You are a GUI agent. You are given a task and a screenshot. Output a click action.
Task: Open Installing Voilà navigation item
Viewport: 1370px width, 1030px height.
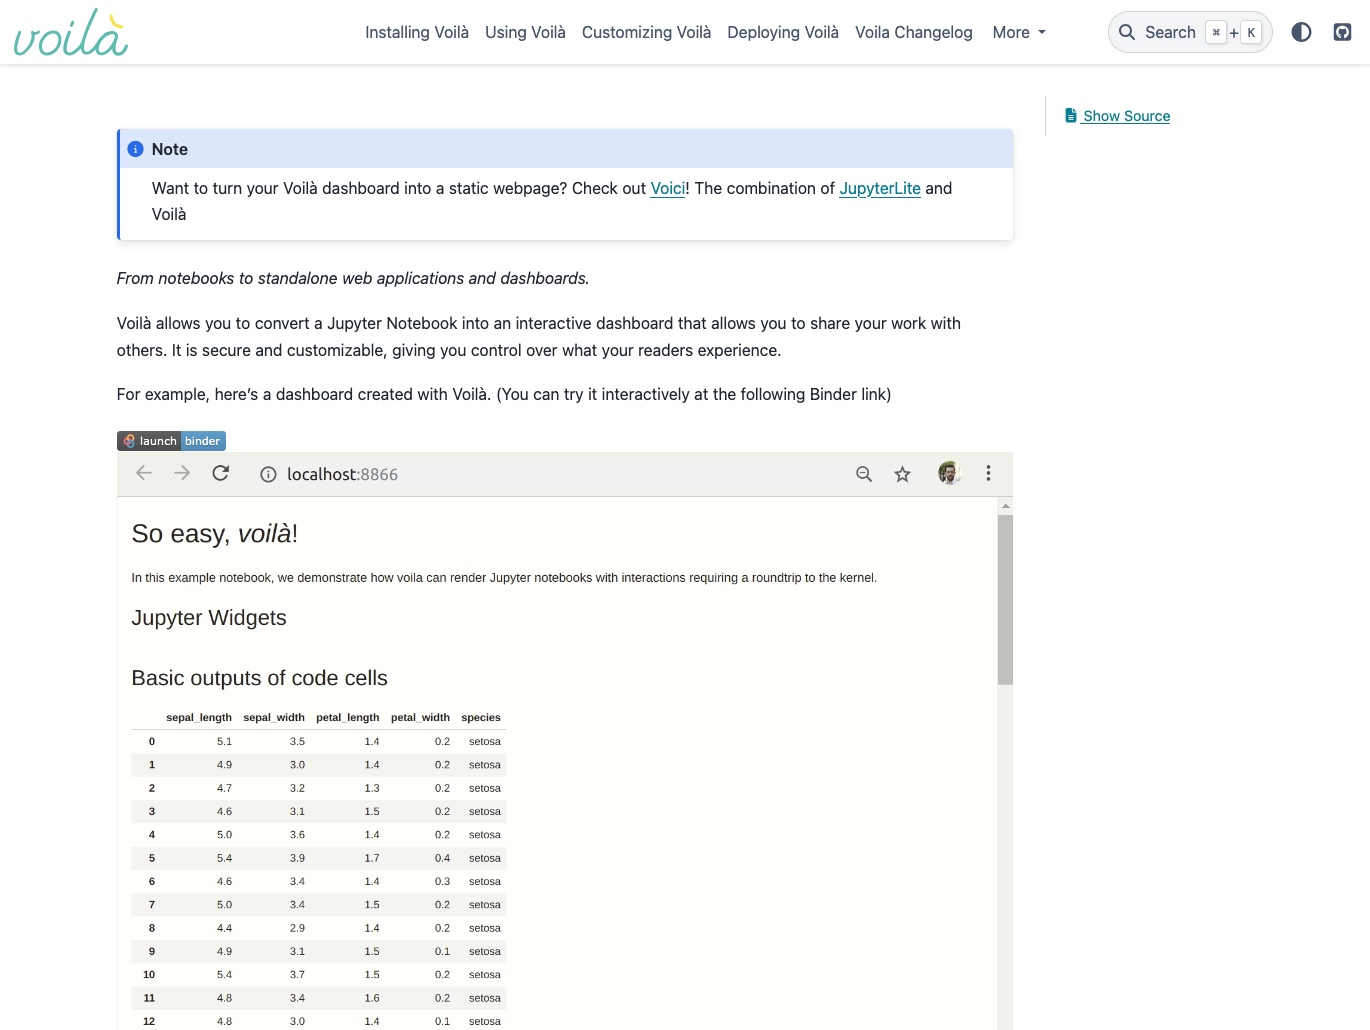point(416,33)
